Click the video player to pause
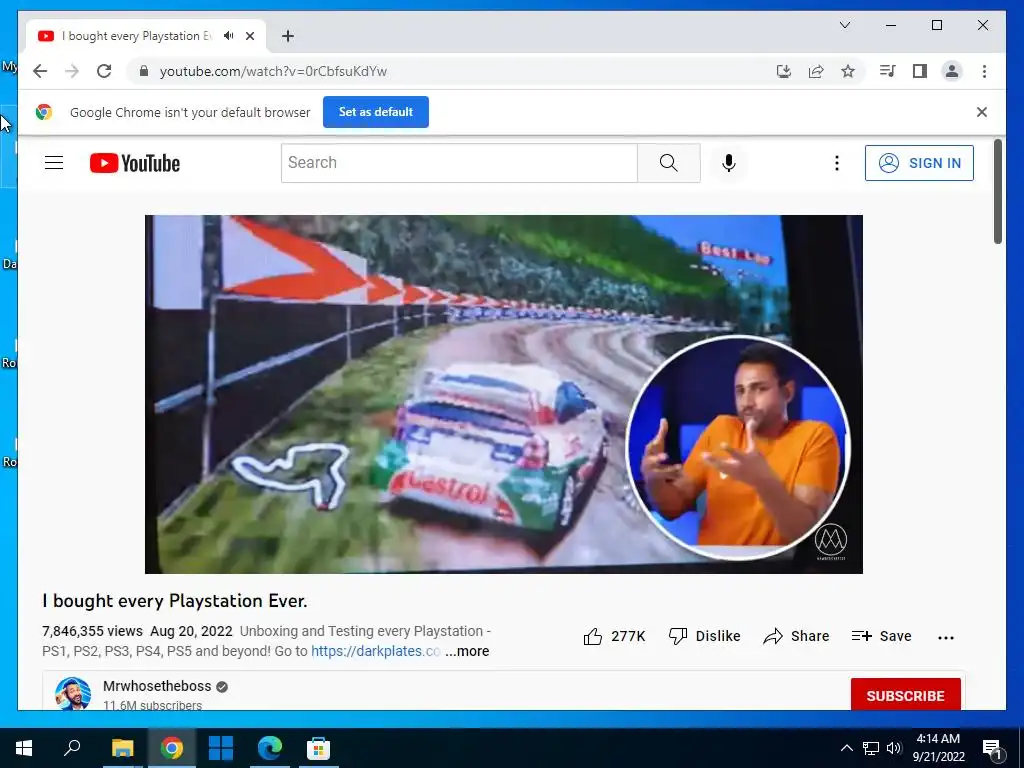Viewport: 1024px width, 768px height. tap(504, 394)
